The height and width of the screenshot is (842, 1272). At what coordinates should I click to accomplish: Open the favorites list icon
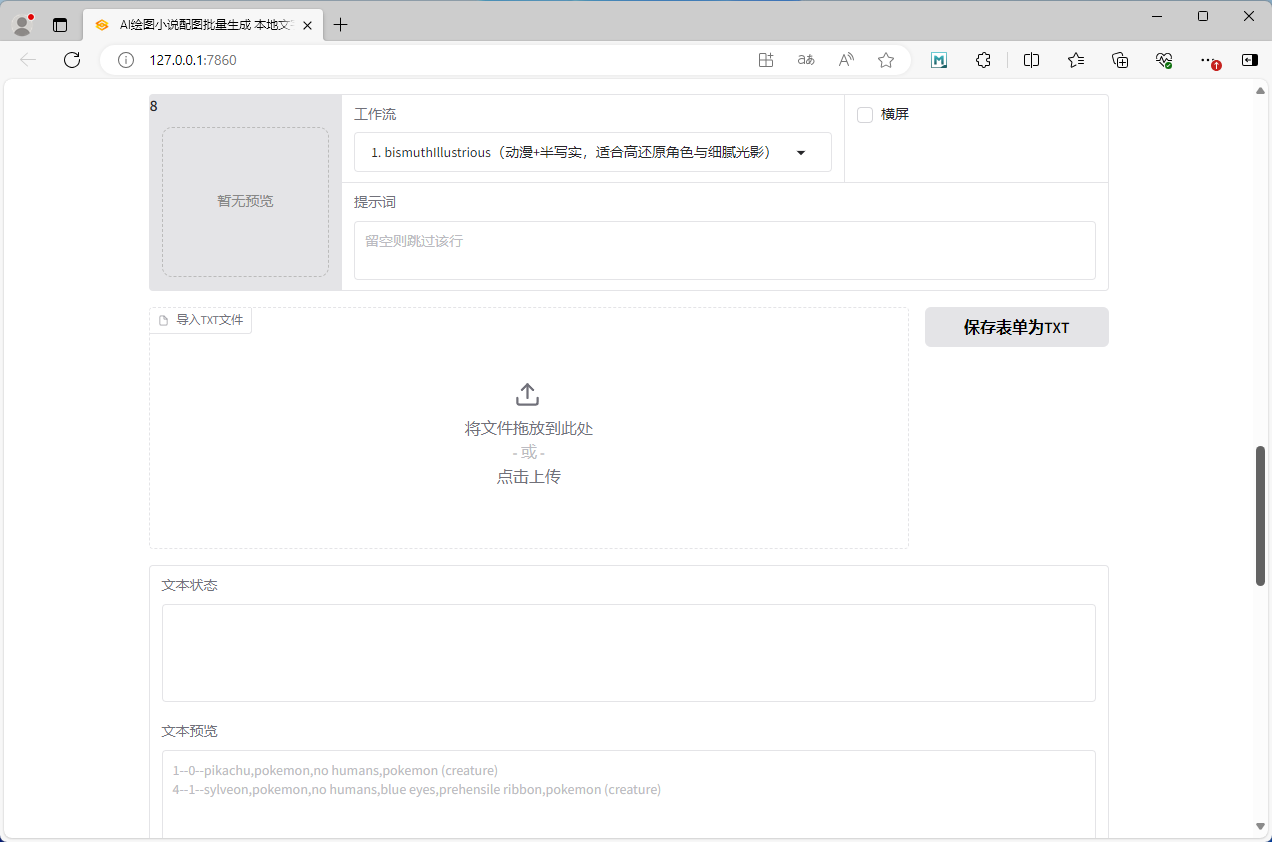pos(1076,60)
